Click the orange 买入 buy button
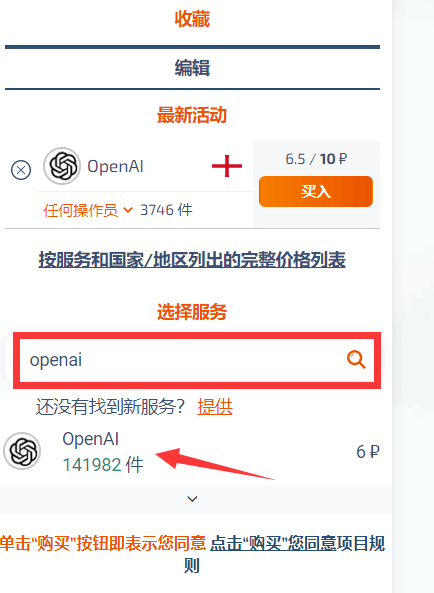The width and height of the screenshot is (434, 593). pyautogui.click(x=316, y=191)
